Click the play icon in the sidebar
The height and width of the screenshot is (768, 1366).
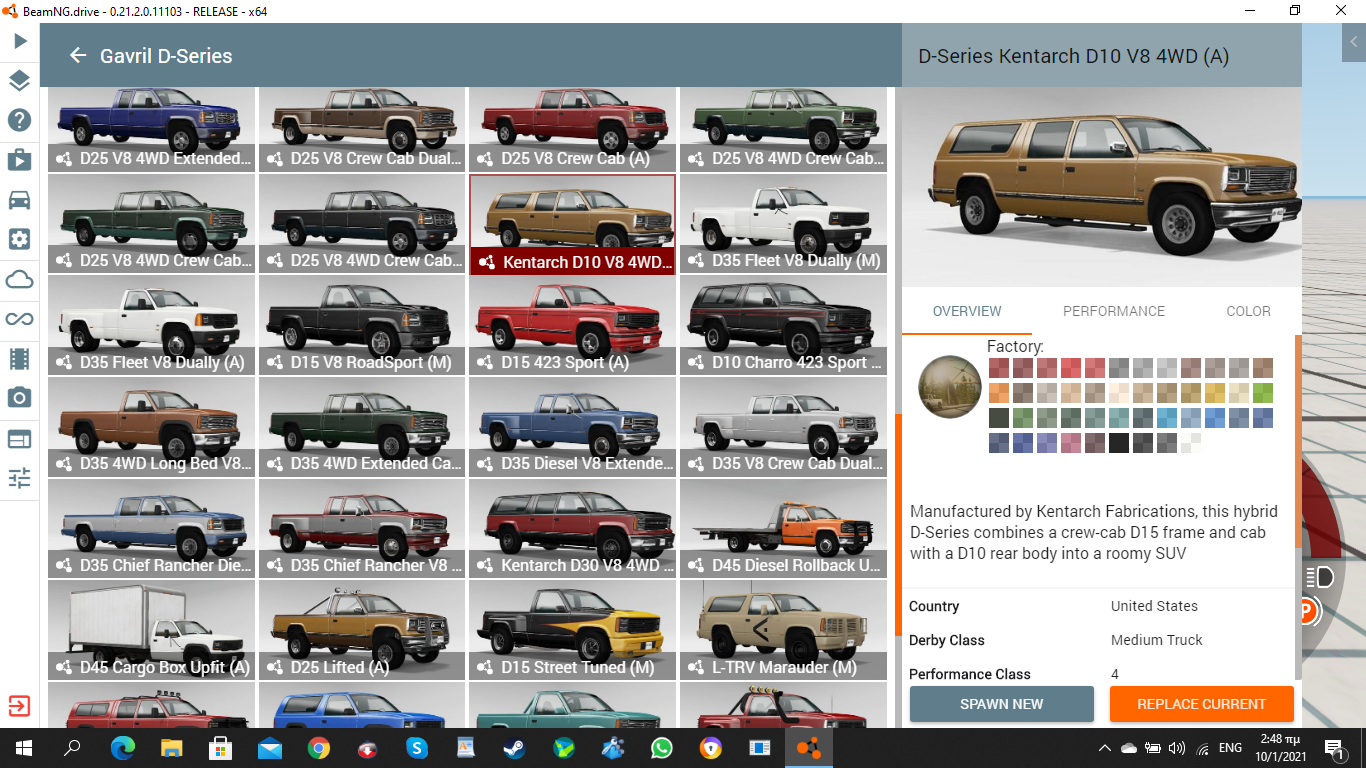tap(20, 42)
